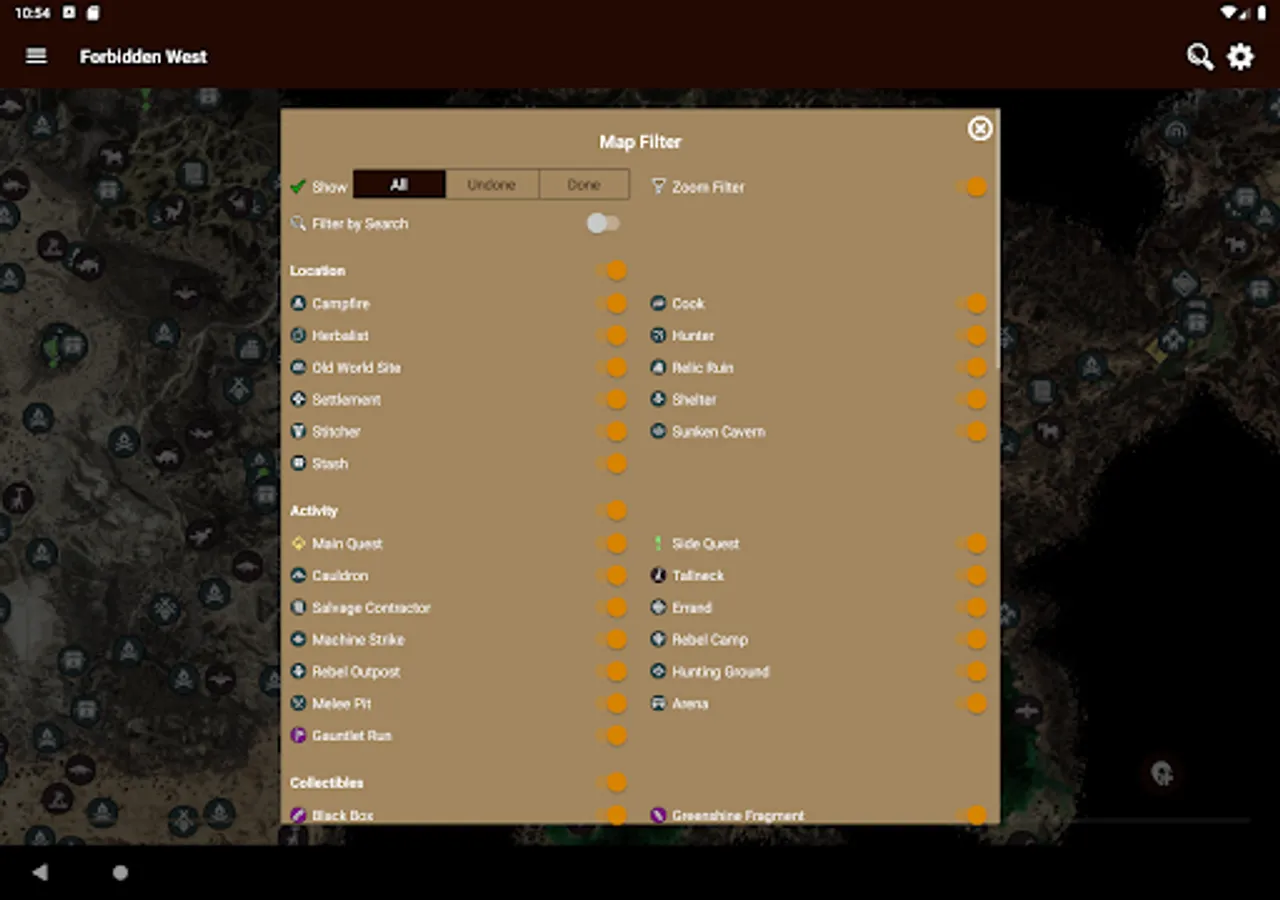1280x900 pixels.
Task: Tap the Android back button
Action: click(x=40, y=872)
